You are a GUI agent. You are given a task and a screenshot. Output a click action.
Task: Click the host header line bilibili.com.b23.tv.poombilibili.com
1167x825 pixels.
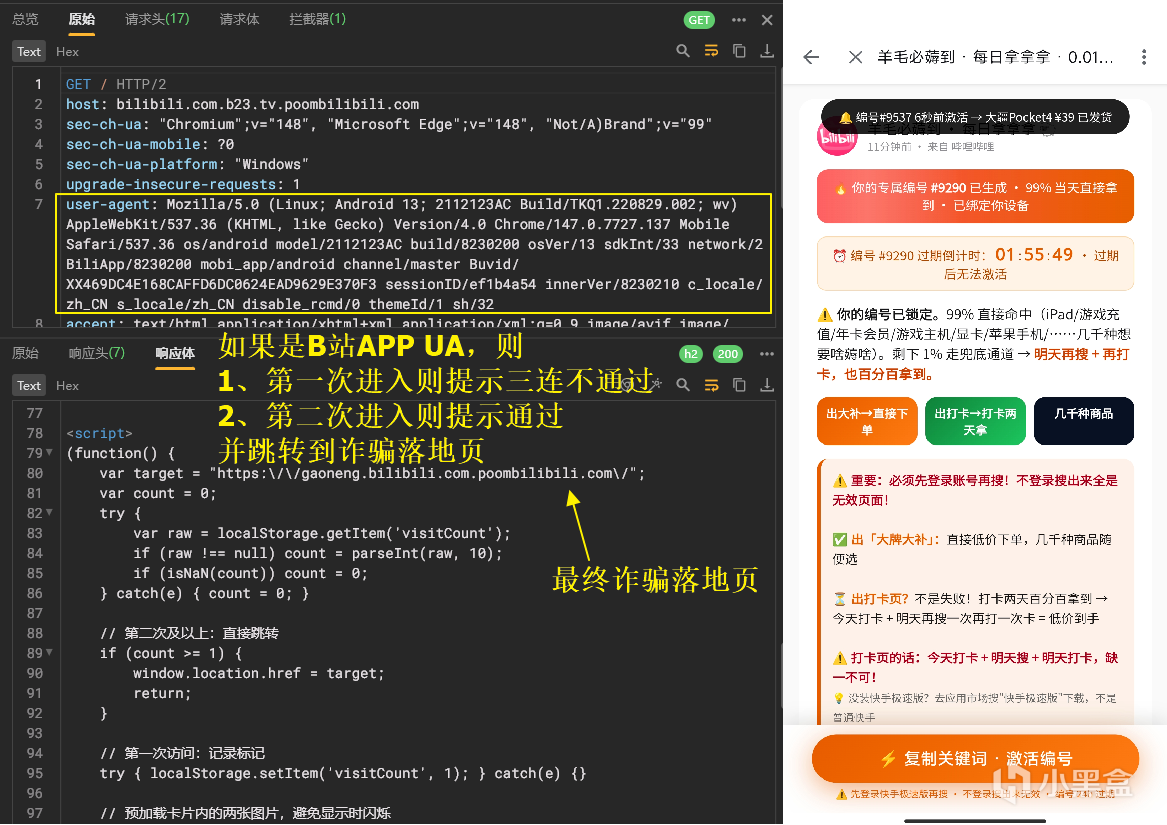[x=243, y=104]
